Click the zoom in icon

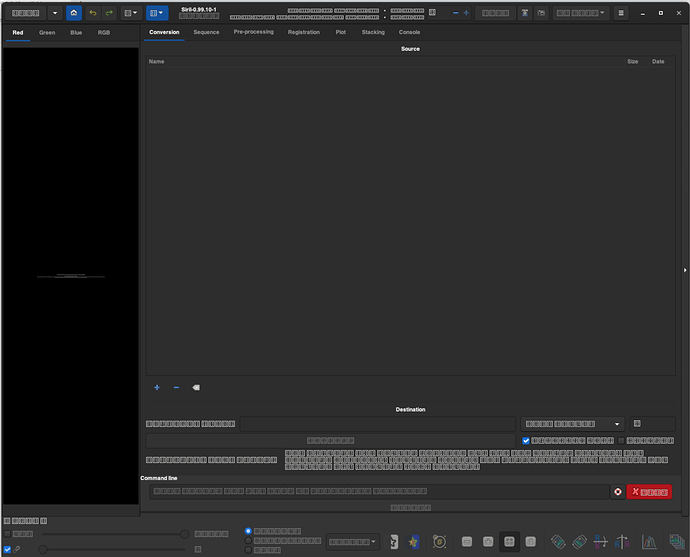(x=488, y=542)
